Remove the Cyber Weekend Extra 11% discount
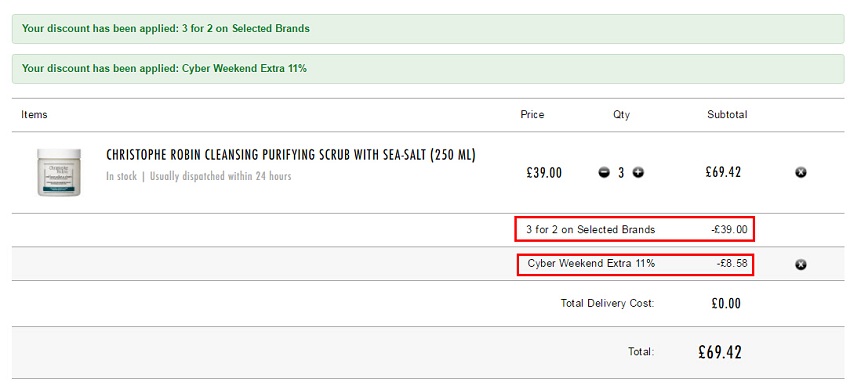This screenshot has height=385, width=850. point(801,265)
